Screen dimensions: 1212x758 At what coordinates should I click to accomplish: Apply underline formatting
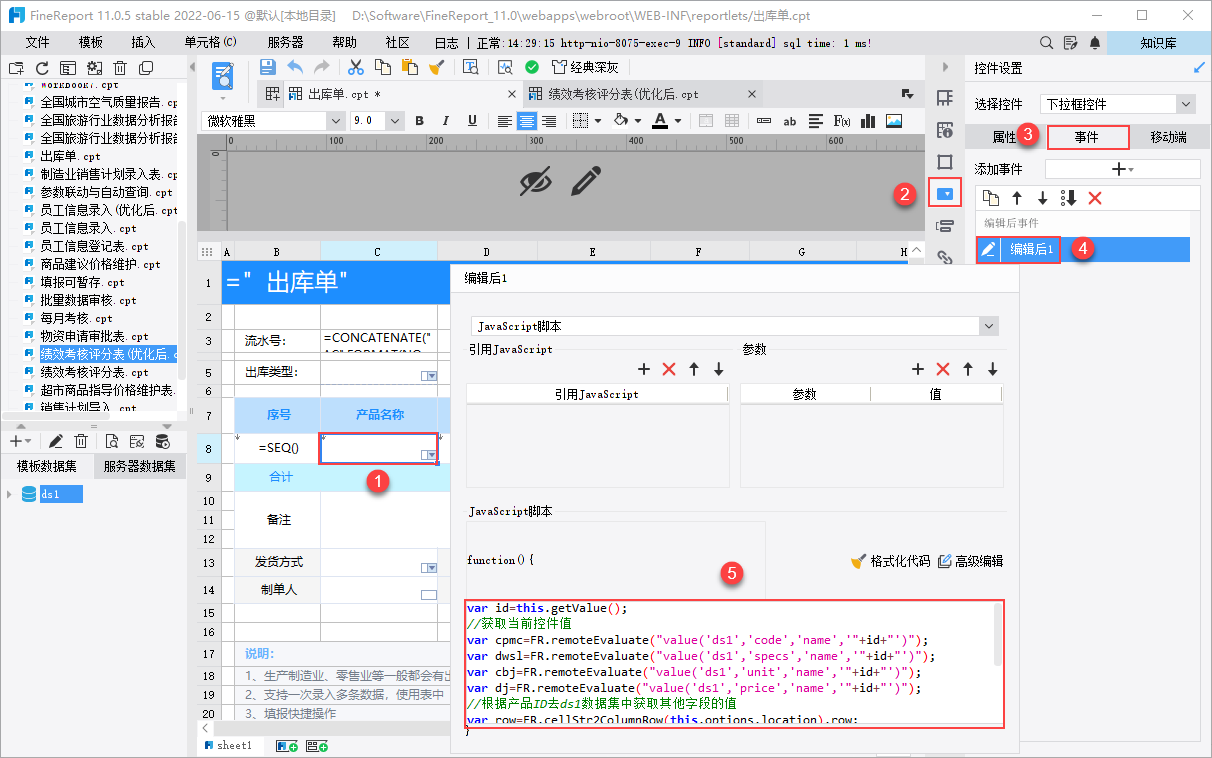(472, 121)
